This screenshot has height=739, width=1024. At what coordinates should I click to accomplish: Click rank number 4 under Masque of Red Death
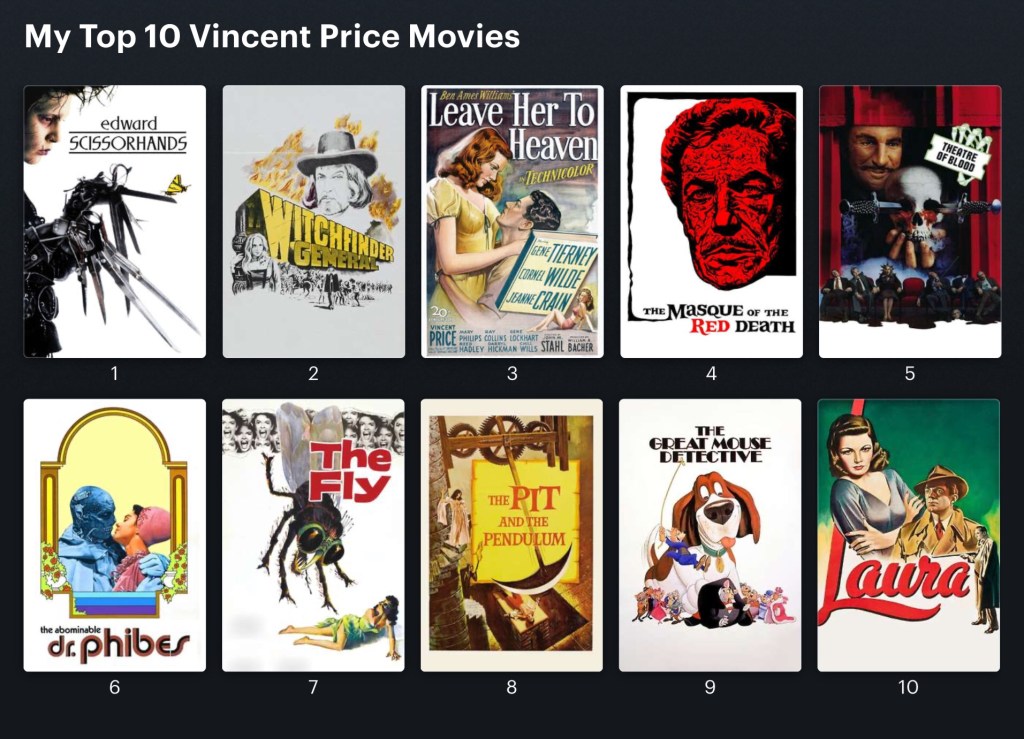tap(711, 373)
